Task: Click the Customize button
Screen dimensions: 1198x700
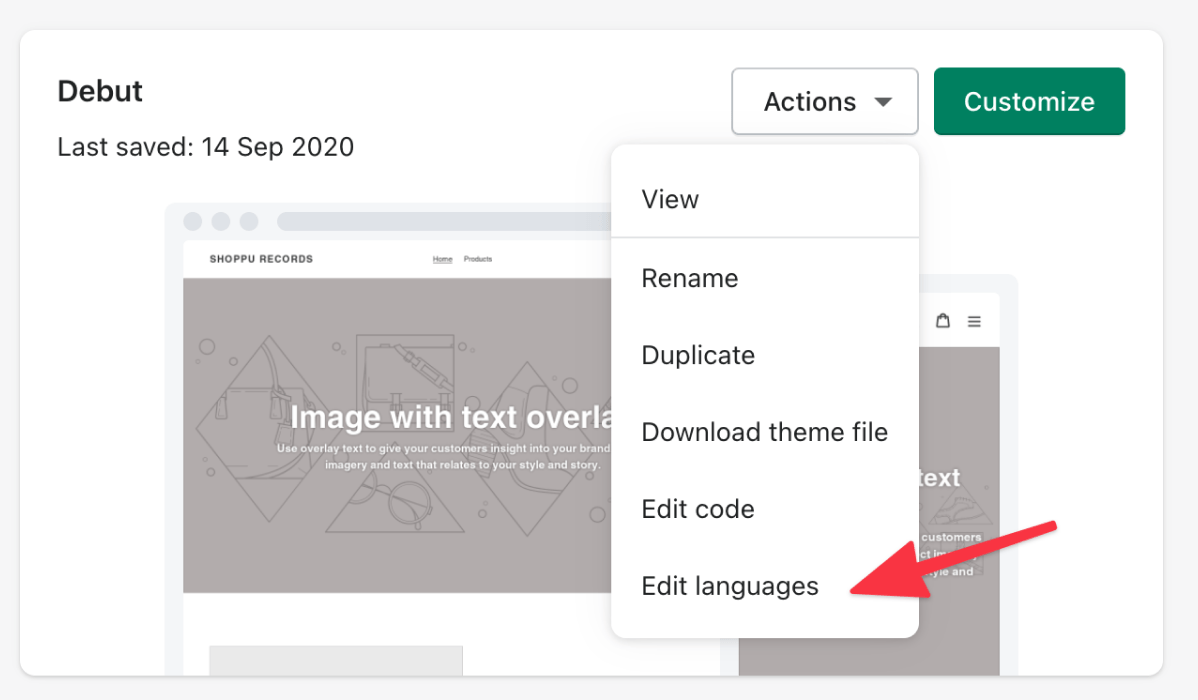Action: [1029, 101]
